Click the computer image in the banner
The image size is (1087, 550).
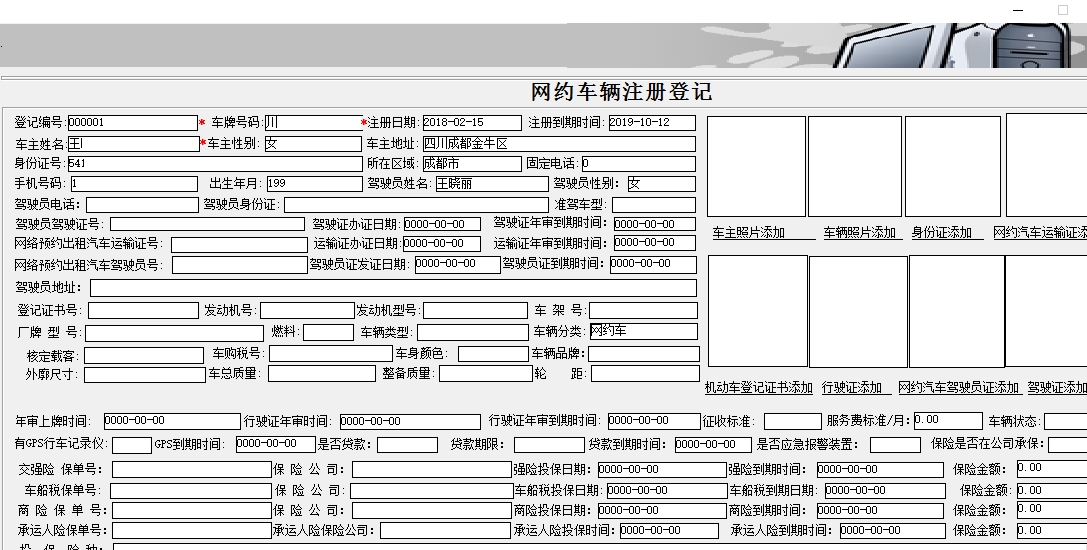tap(960, 45)
